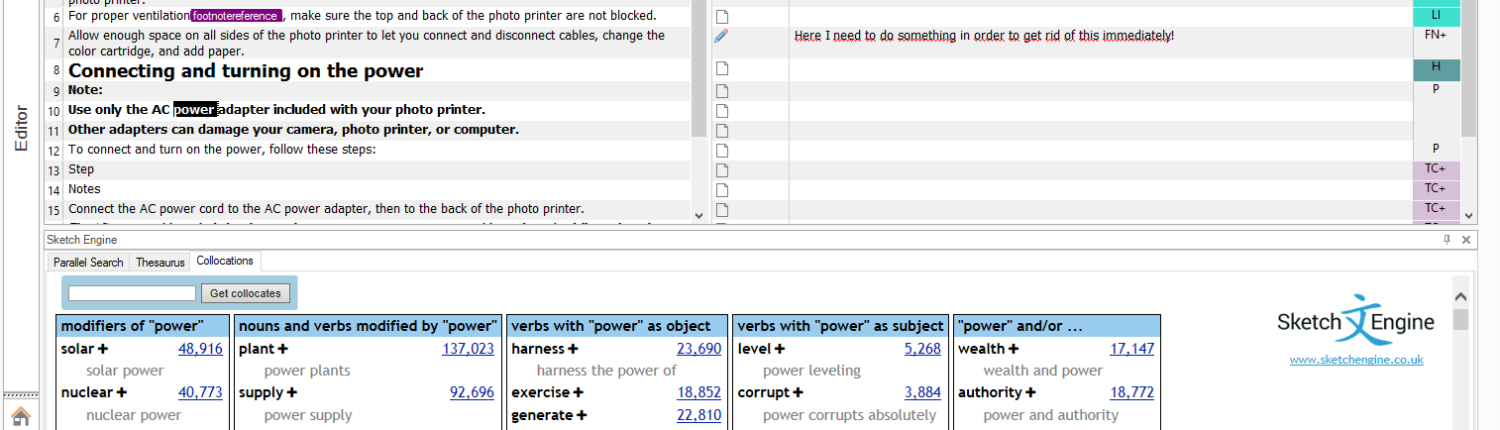This screenshot has height=430, width=1500.
Task: Click the collocates search text field
Action: pos(132,293)
